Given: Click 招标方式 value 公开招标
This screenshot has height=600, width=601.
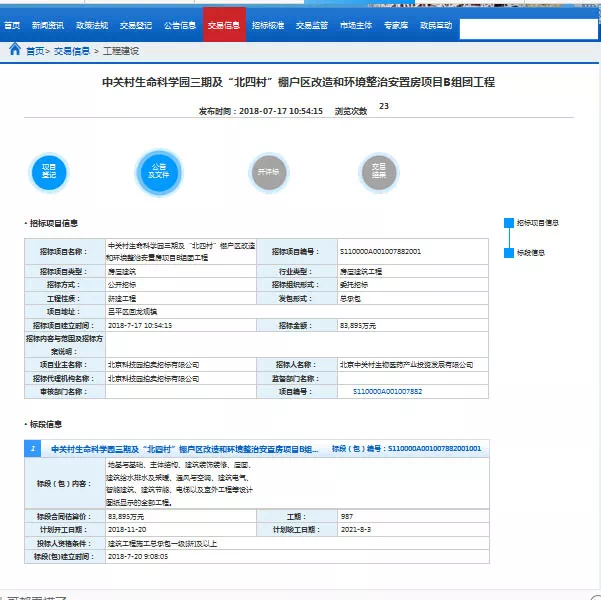Looking at the screenshot, I should (x=122, y=284).
